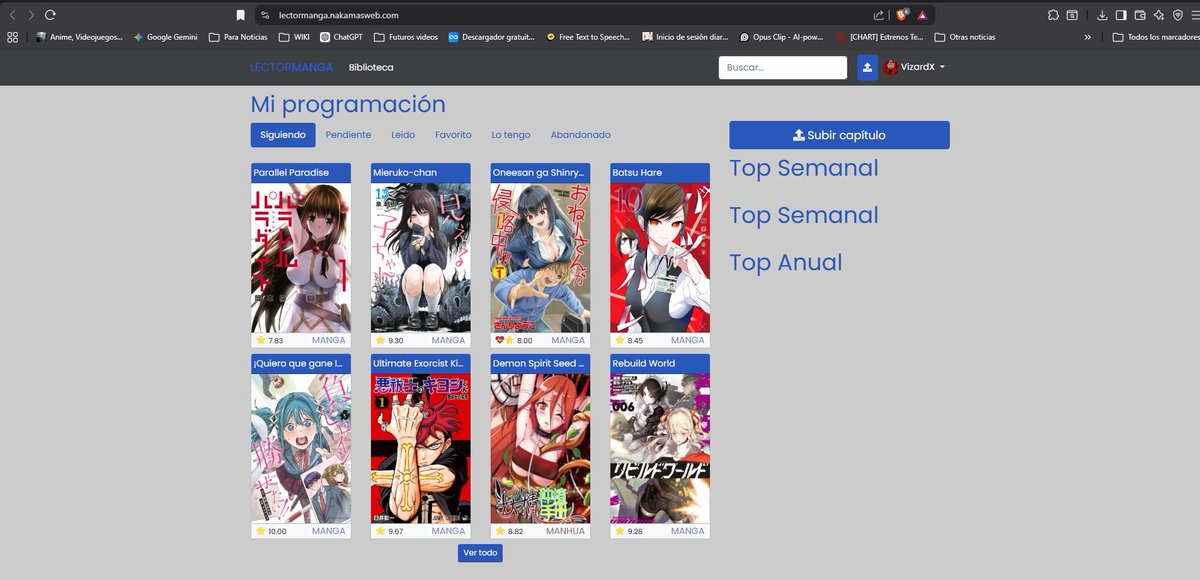Expand the Para Noticias bookmark folder
This screenshot has width=1200, height=580.
coord(238,37)
